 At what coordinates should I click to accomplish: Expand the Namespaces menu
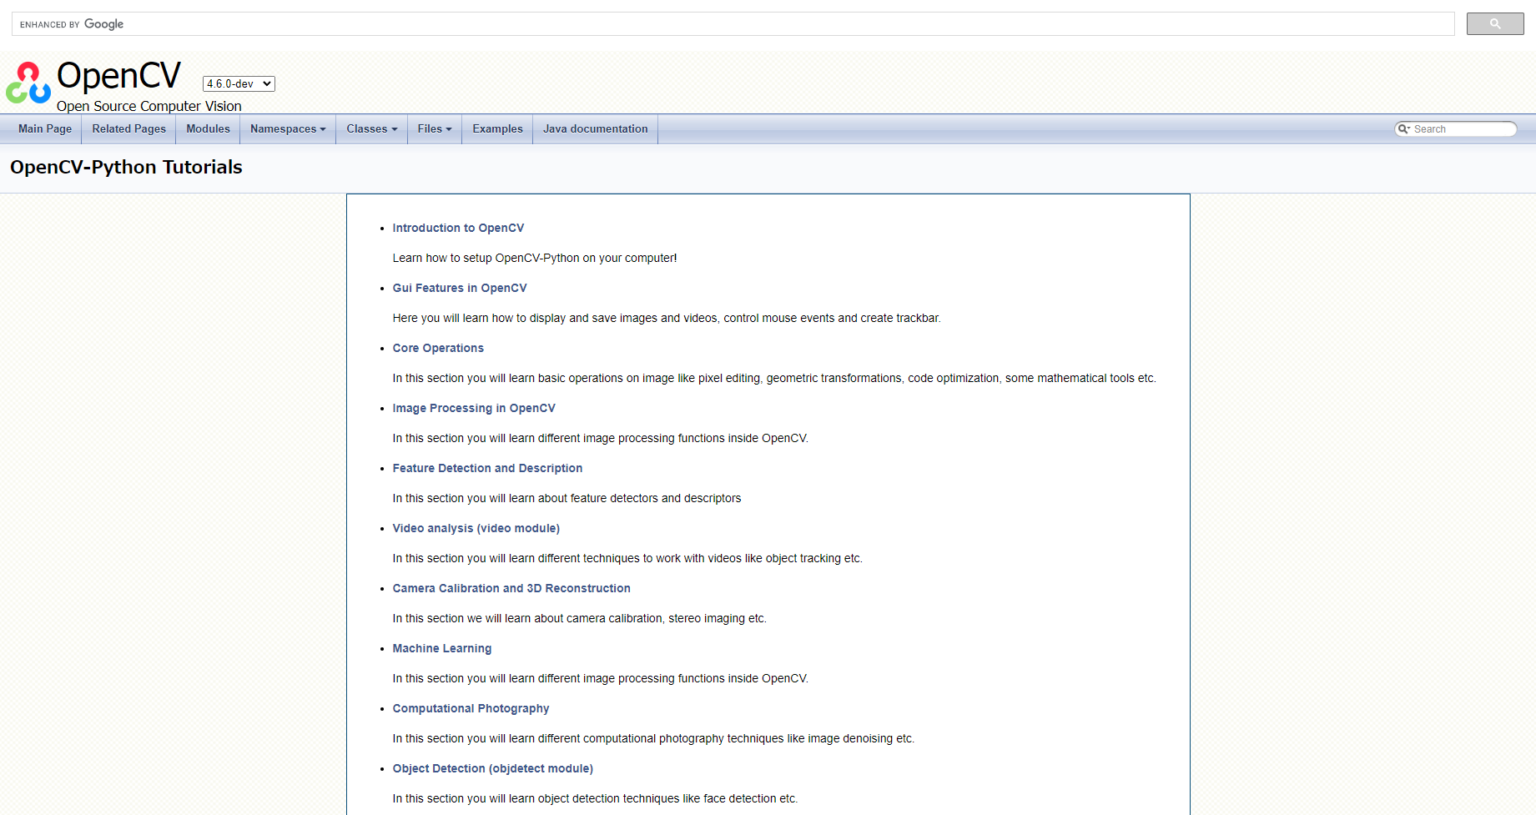click(x=287, y=129)
